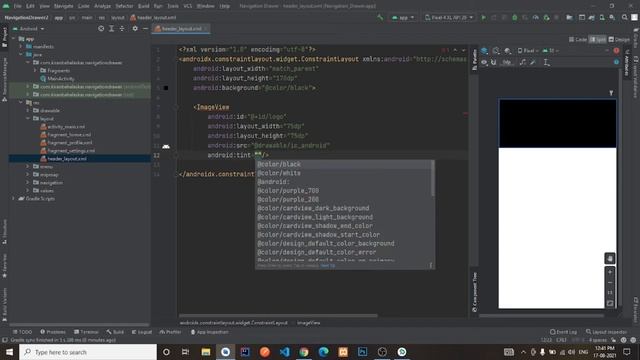Select header_layout.xml editor tab
The height and width of the screenshot is (360, 640).
(x=181, y=29)
